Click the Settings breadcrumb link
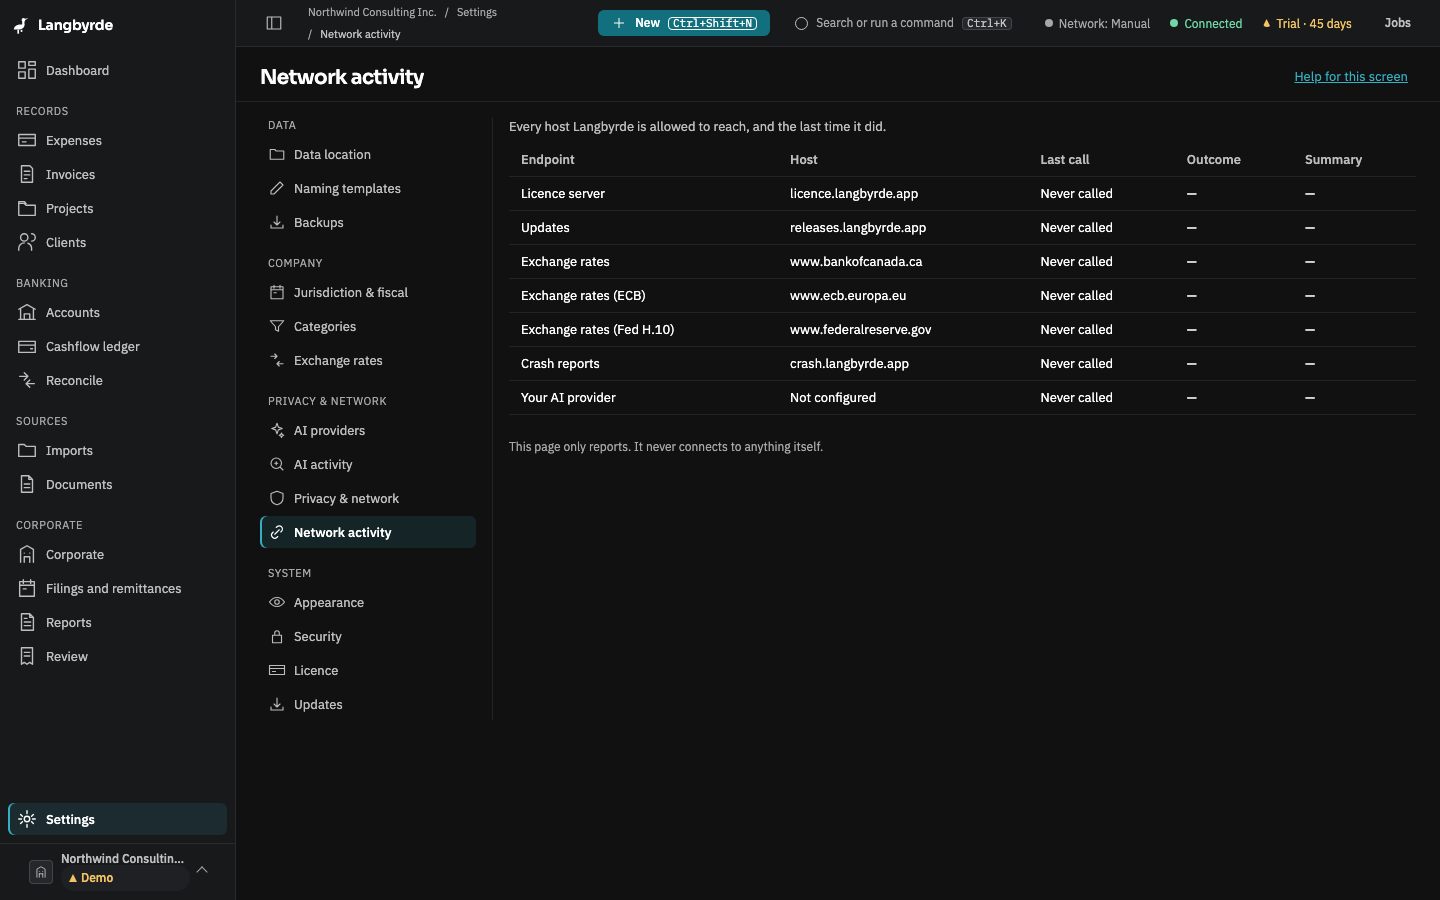The width and height of the screenshot is (1440, 900). click(477, 12)
